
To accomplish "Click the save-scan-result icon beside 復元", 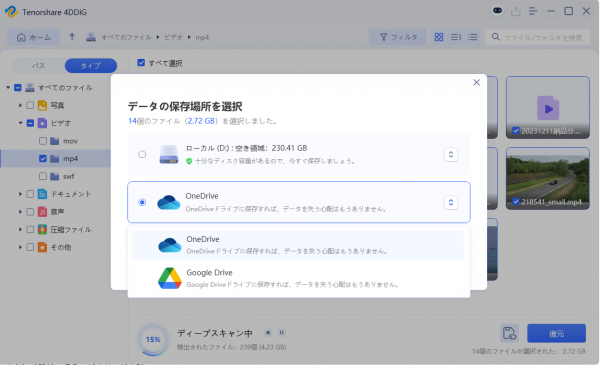I will click(509, 333).
